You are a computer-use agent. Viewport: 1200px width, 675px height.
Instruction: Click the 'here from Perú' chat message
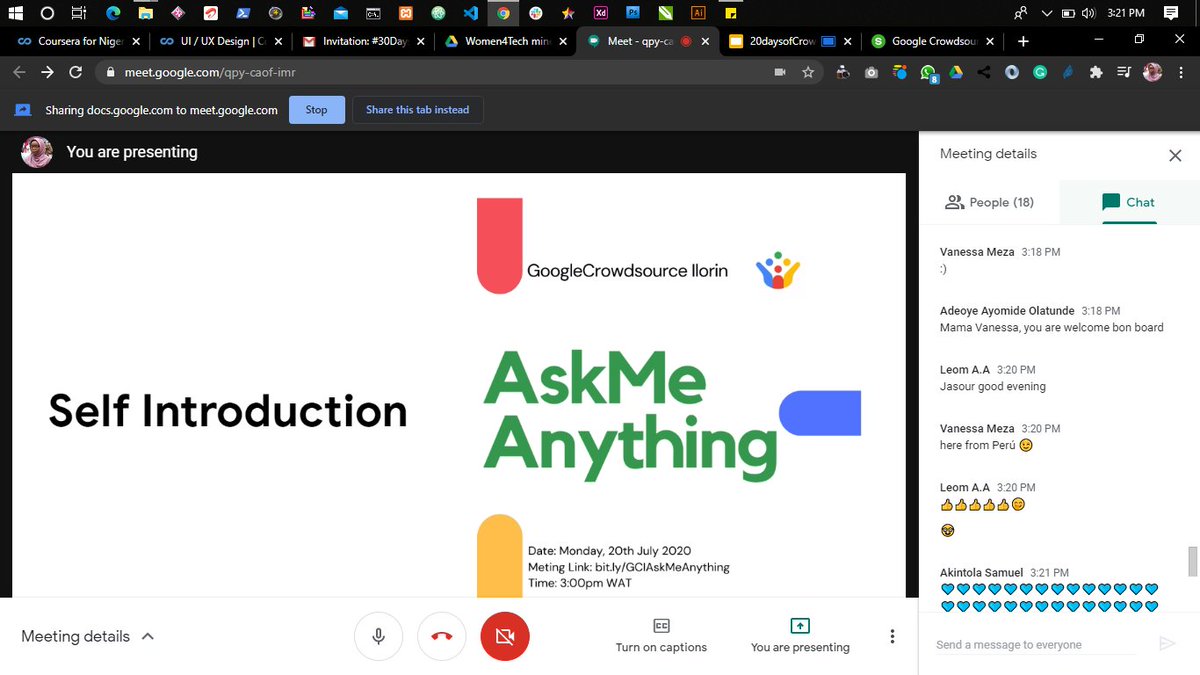click(986, 445)
